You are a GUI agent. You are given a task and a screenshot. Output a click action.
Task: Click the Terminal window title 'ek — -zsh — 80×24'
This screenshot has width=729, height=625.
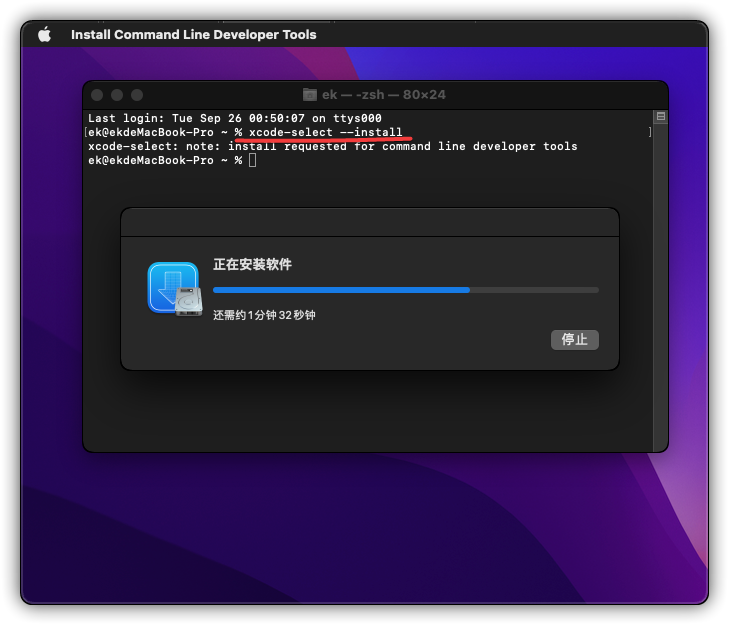[384, 95]
